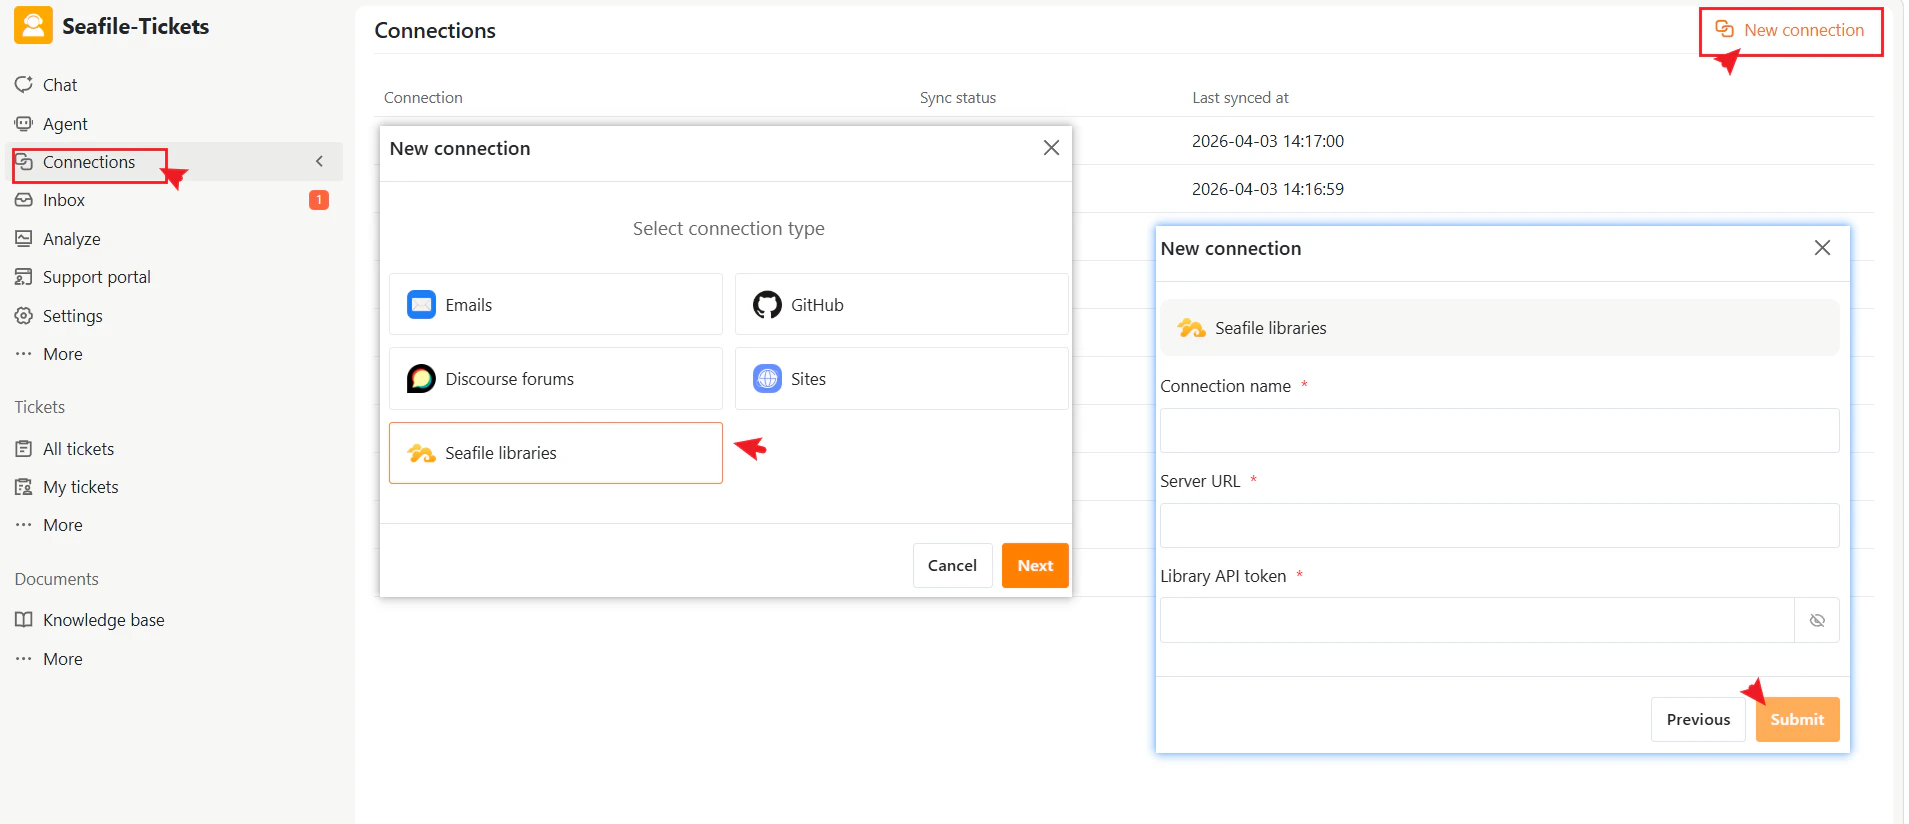Close the Select connection type dialog

(1051, 148)
